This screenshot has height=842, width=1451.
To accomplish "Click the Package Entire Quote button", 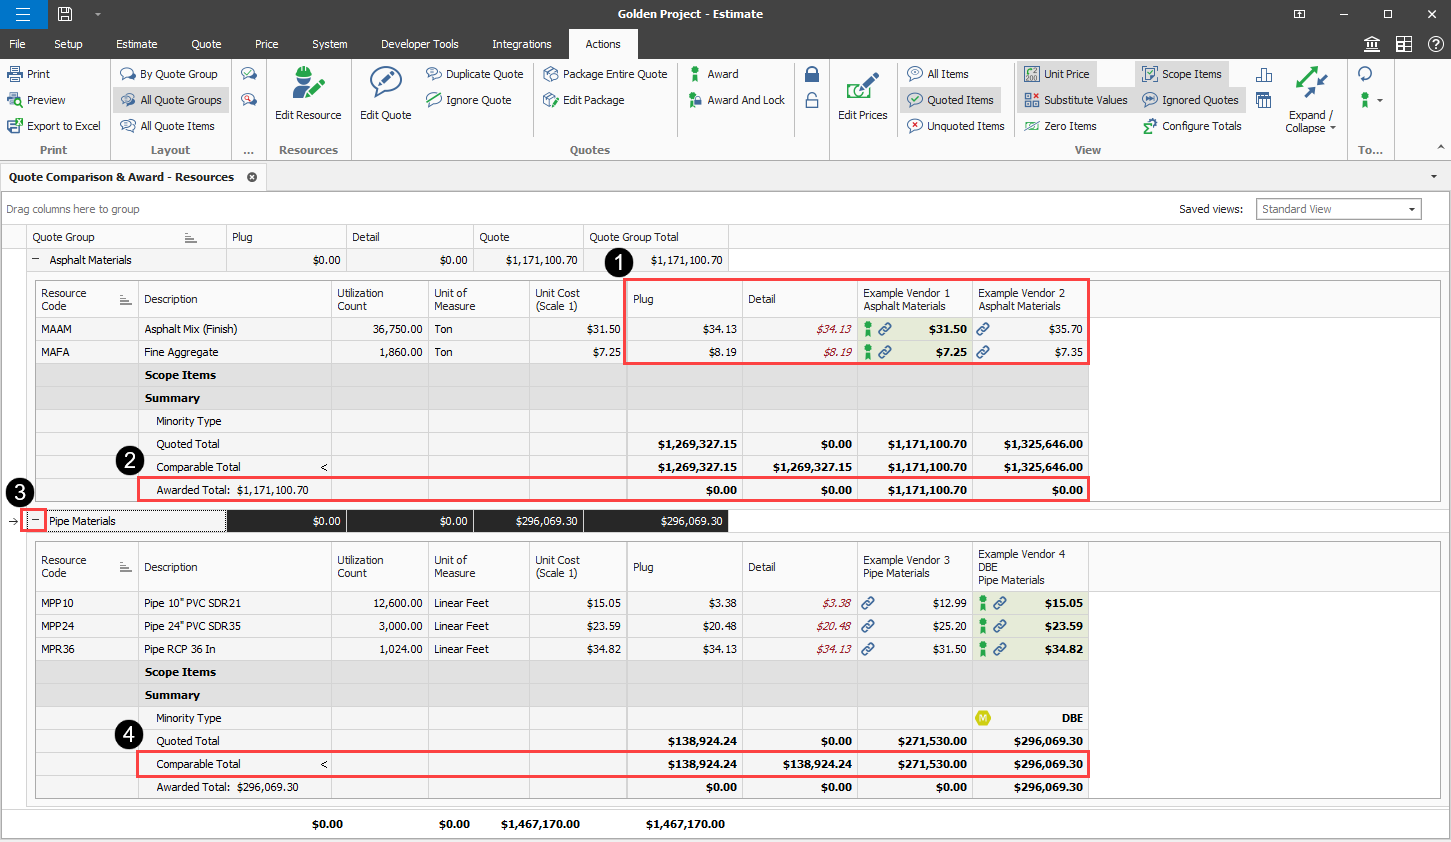I will pyautogui.click(x=605, y=74).
